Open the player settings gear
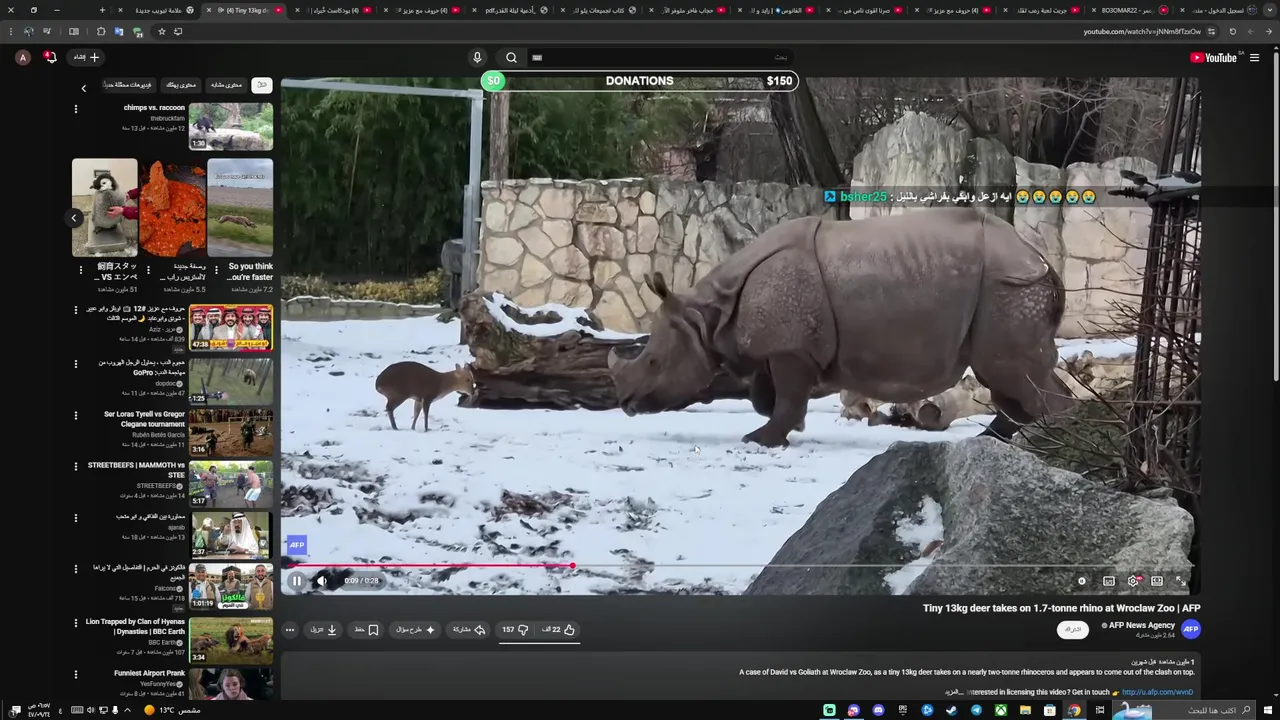The height and width of the screenshot is (720, 1280). click(1133, 581)
